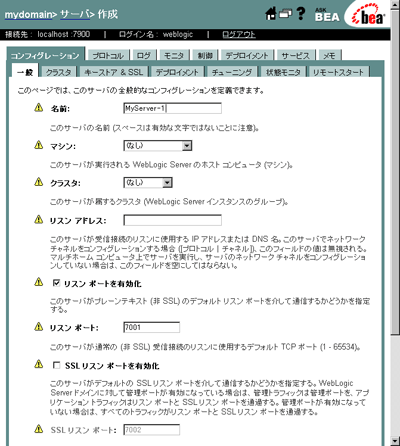Screen dimensions: 400x446
Task: Open the リモートスタート sub-tab
Action: click(338, 72)
